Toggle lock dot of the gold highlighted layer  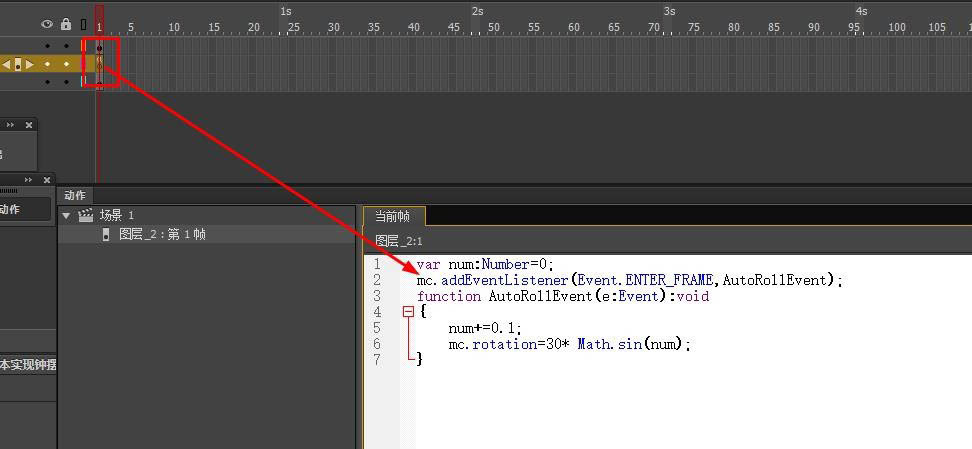coord(66,64)
